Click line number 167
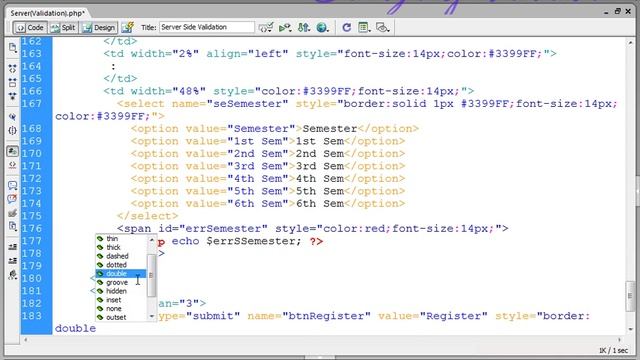The width and height of the screenshot is (640, 360). tap(32, 104)
